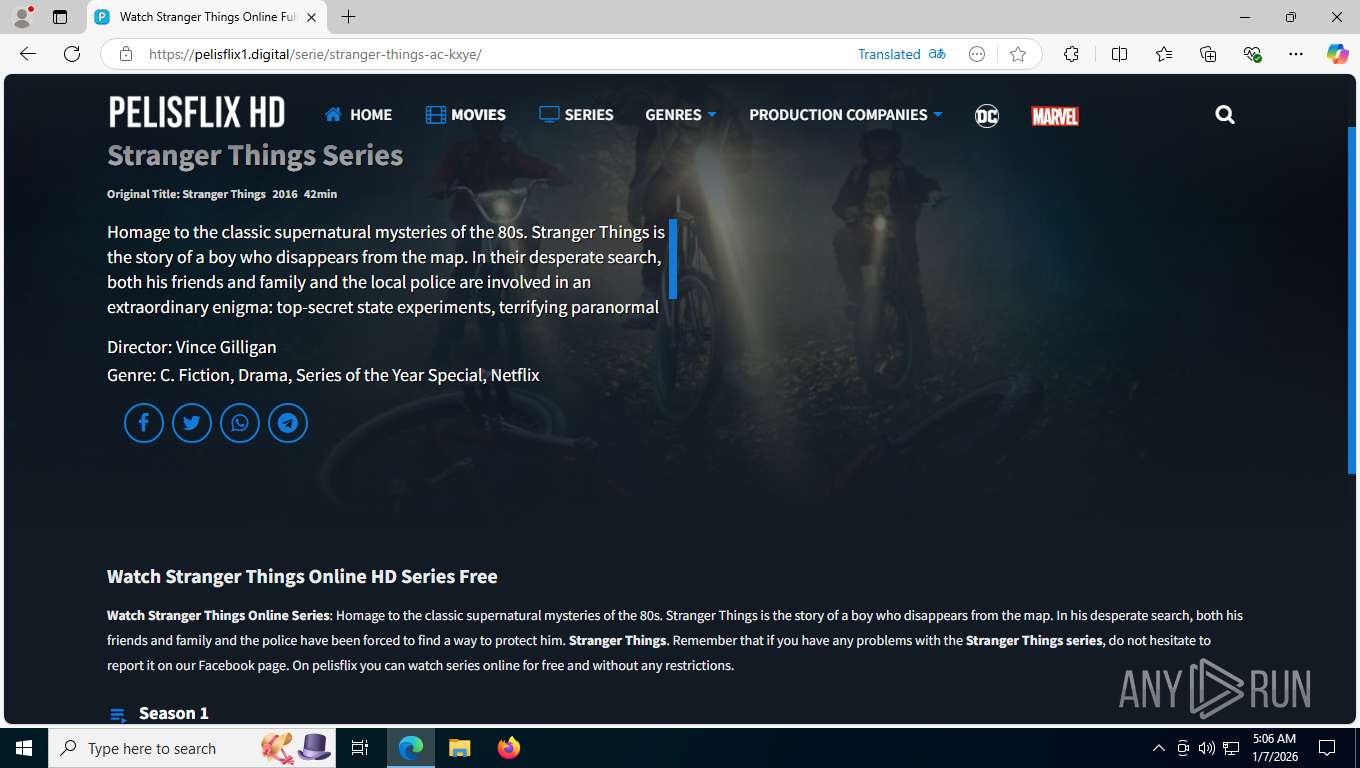Open Browser essentials heart icon
This screenshot has width=1360, height=768.
pyautogui.click(x=1252, y=54)
